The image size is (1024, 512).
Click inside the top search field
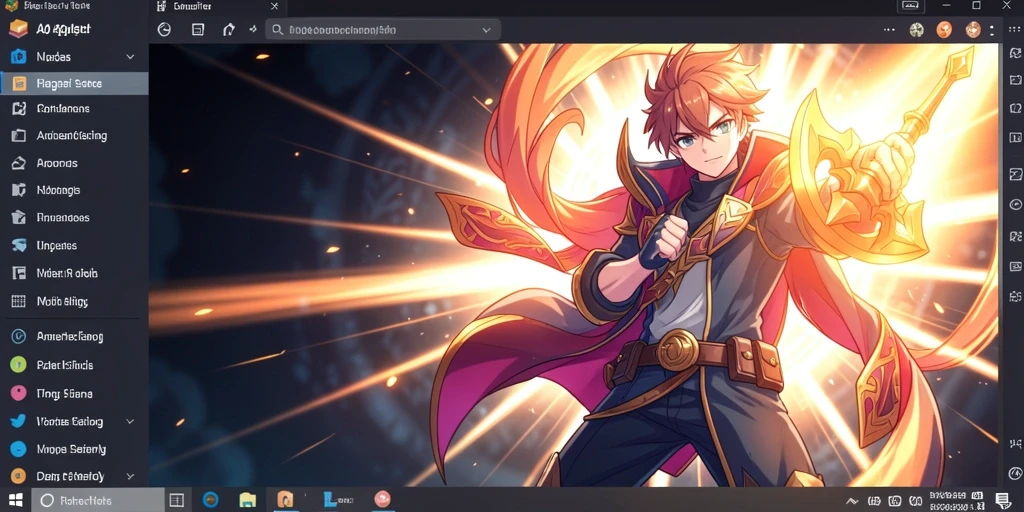383,30
